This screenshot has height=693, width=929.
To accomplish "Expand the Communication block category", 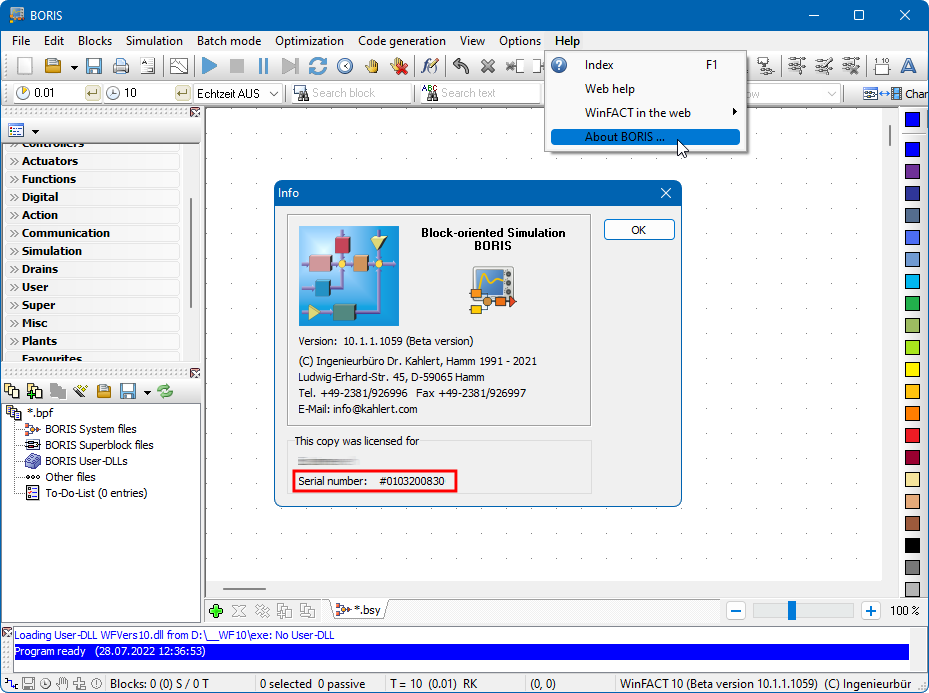I will 92,233.
